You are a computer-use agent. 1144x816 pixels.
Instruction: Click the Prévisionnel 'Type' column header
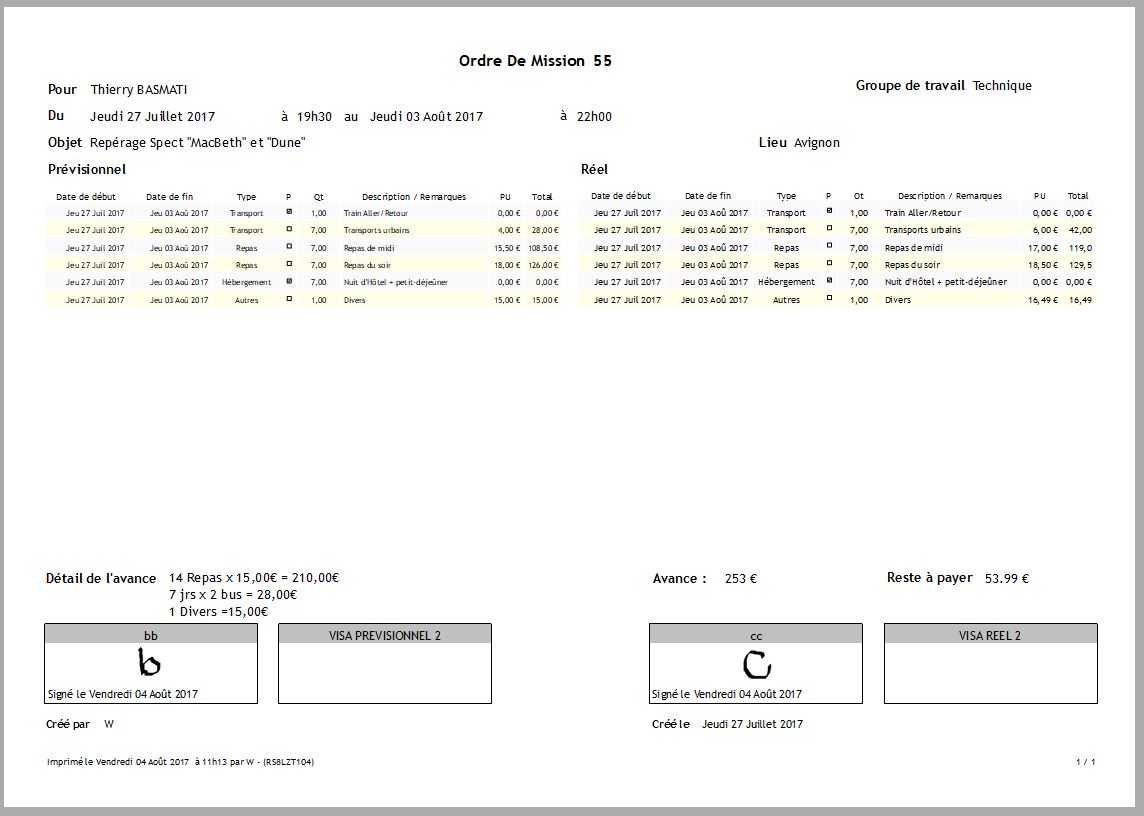246,197
